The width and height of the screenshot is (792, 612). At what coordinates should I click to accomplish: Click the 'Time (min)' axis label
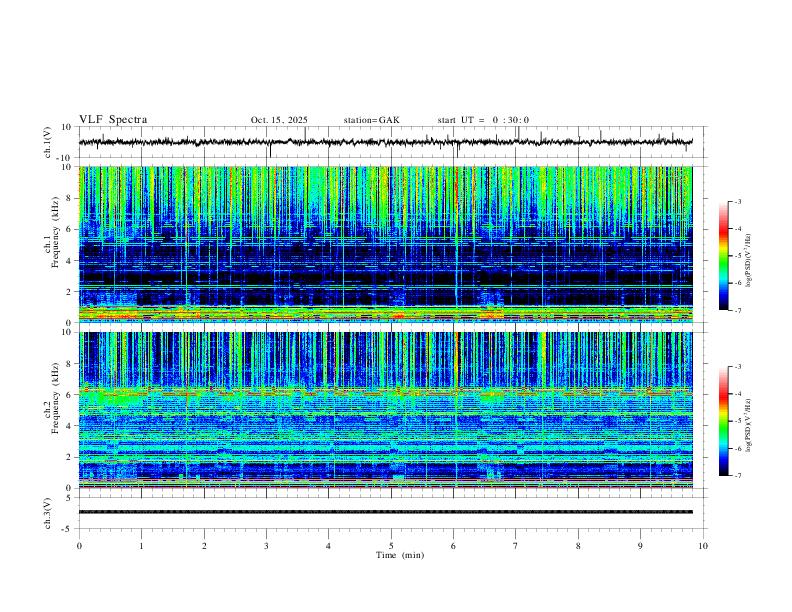[400, 555]
